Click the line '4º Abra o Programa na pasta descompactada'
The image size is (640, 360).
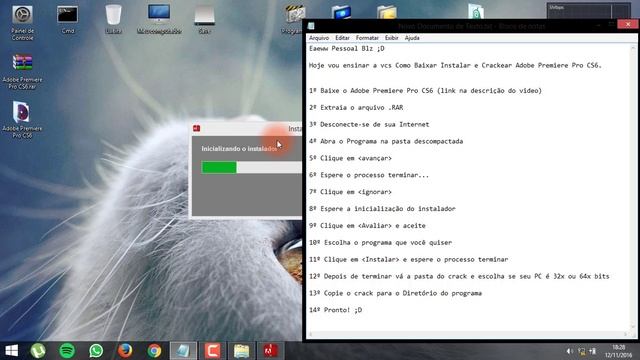tap(386, 141)
